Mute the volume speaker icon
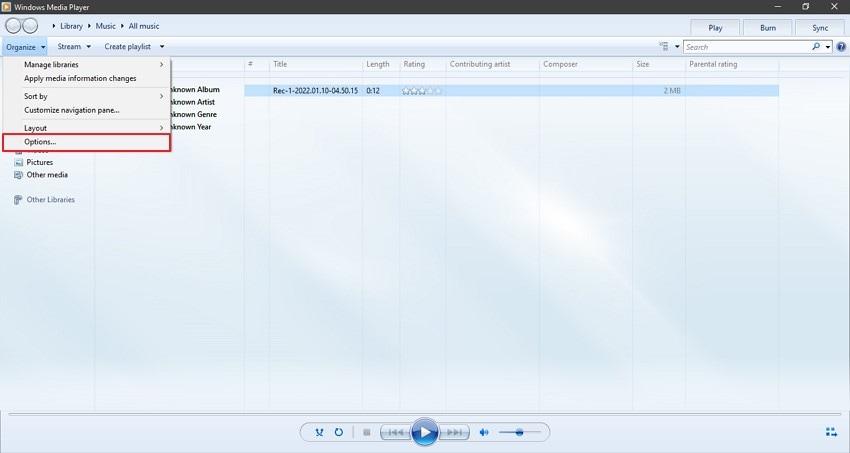Image resolution: width=850 pixels, height=453 pixels. [484, 432]
